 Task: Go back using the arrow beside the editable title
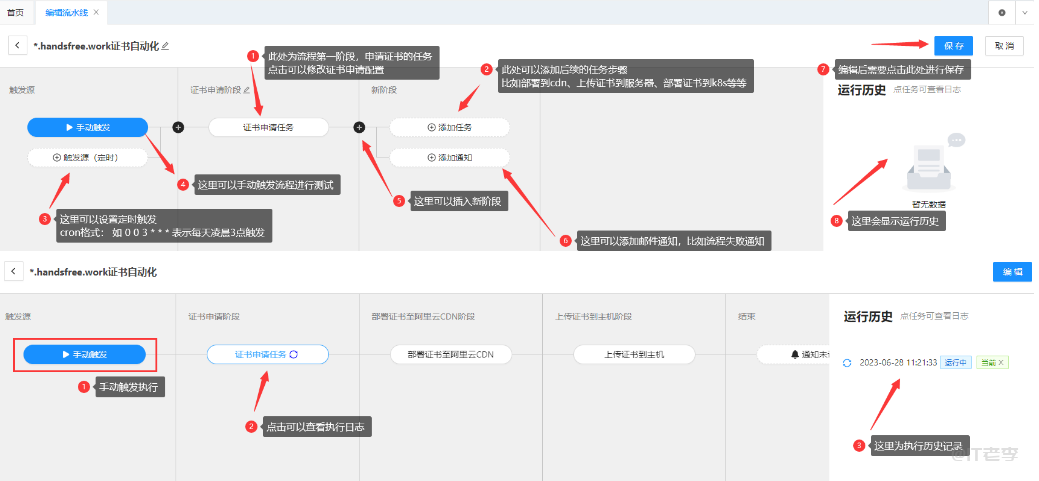click(18, 46)
